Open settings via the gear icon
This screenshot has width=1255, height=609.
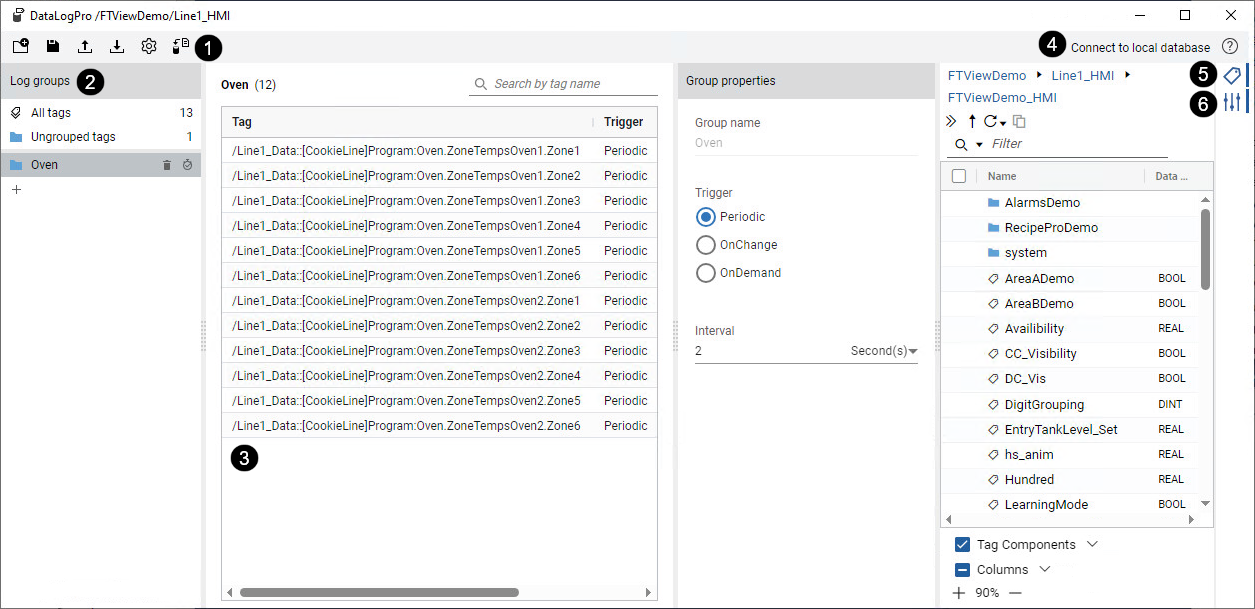149,46
